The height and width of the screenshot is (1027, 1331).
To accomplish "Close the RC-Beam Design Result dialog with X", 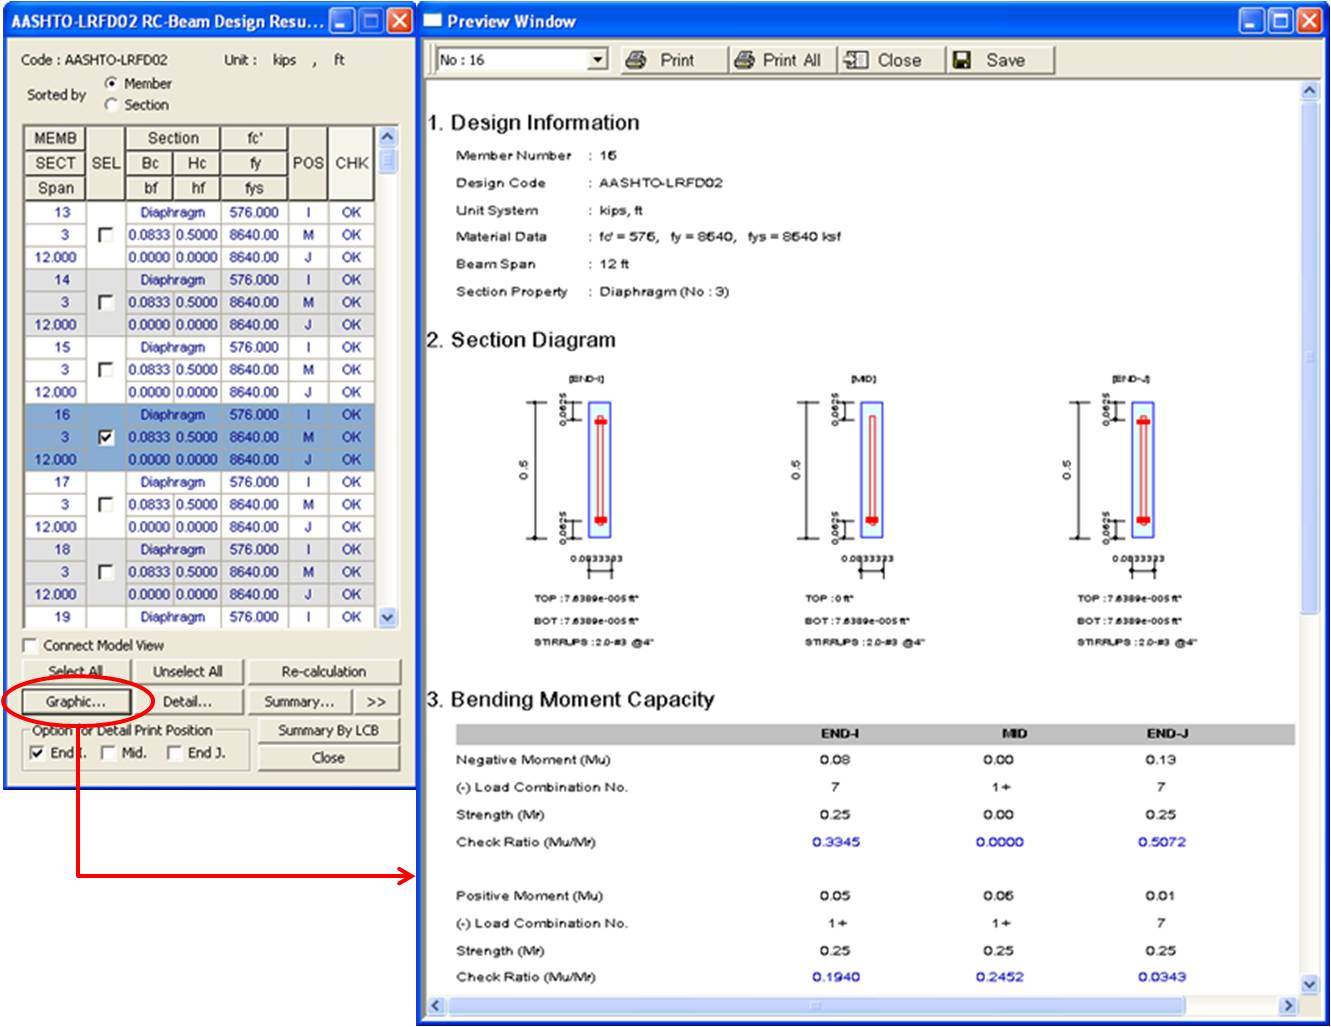I will (400, 21).
